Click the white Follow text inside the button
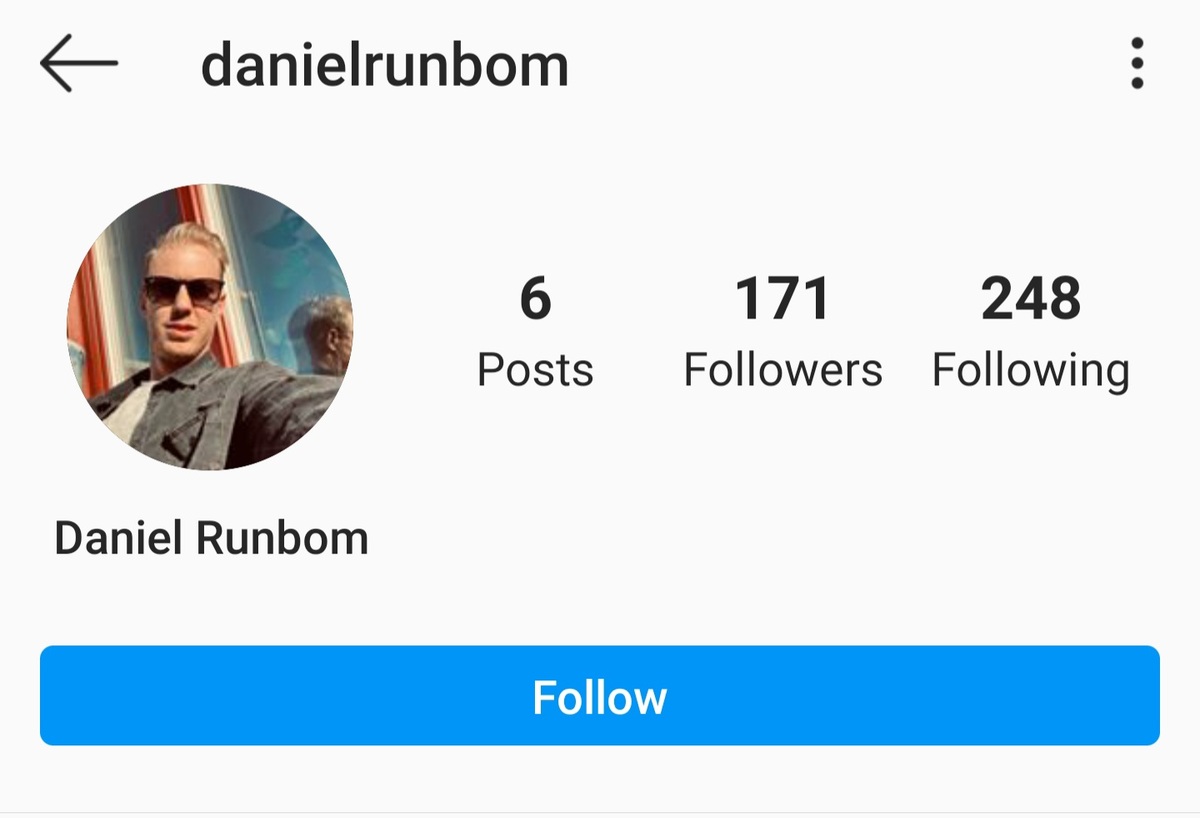 coord(600,696)
